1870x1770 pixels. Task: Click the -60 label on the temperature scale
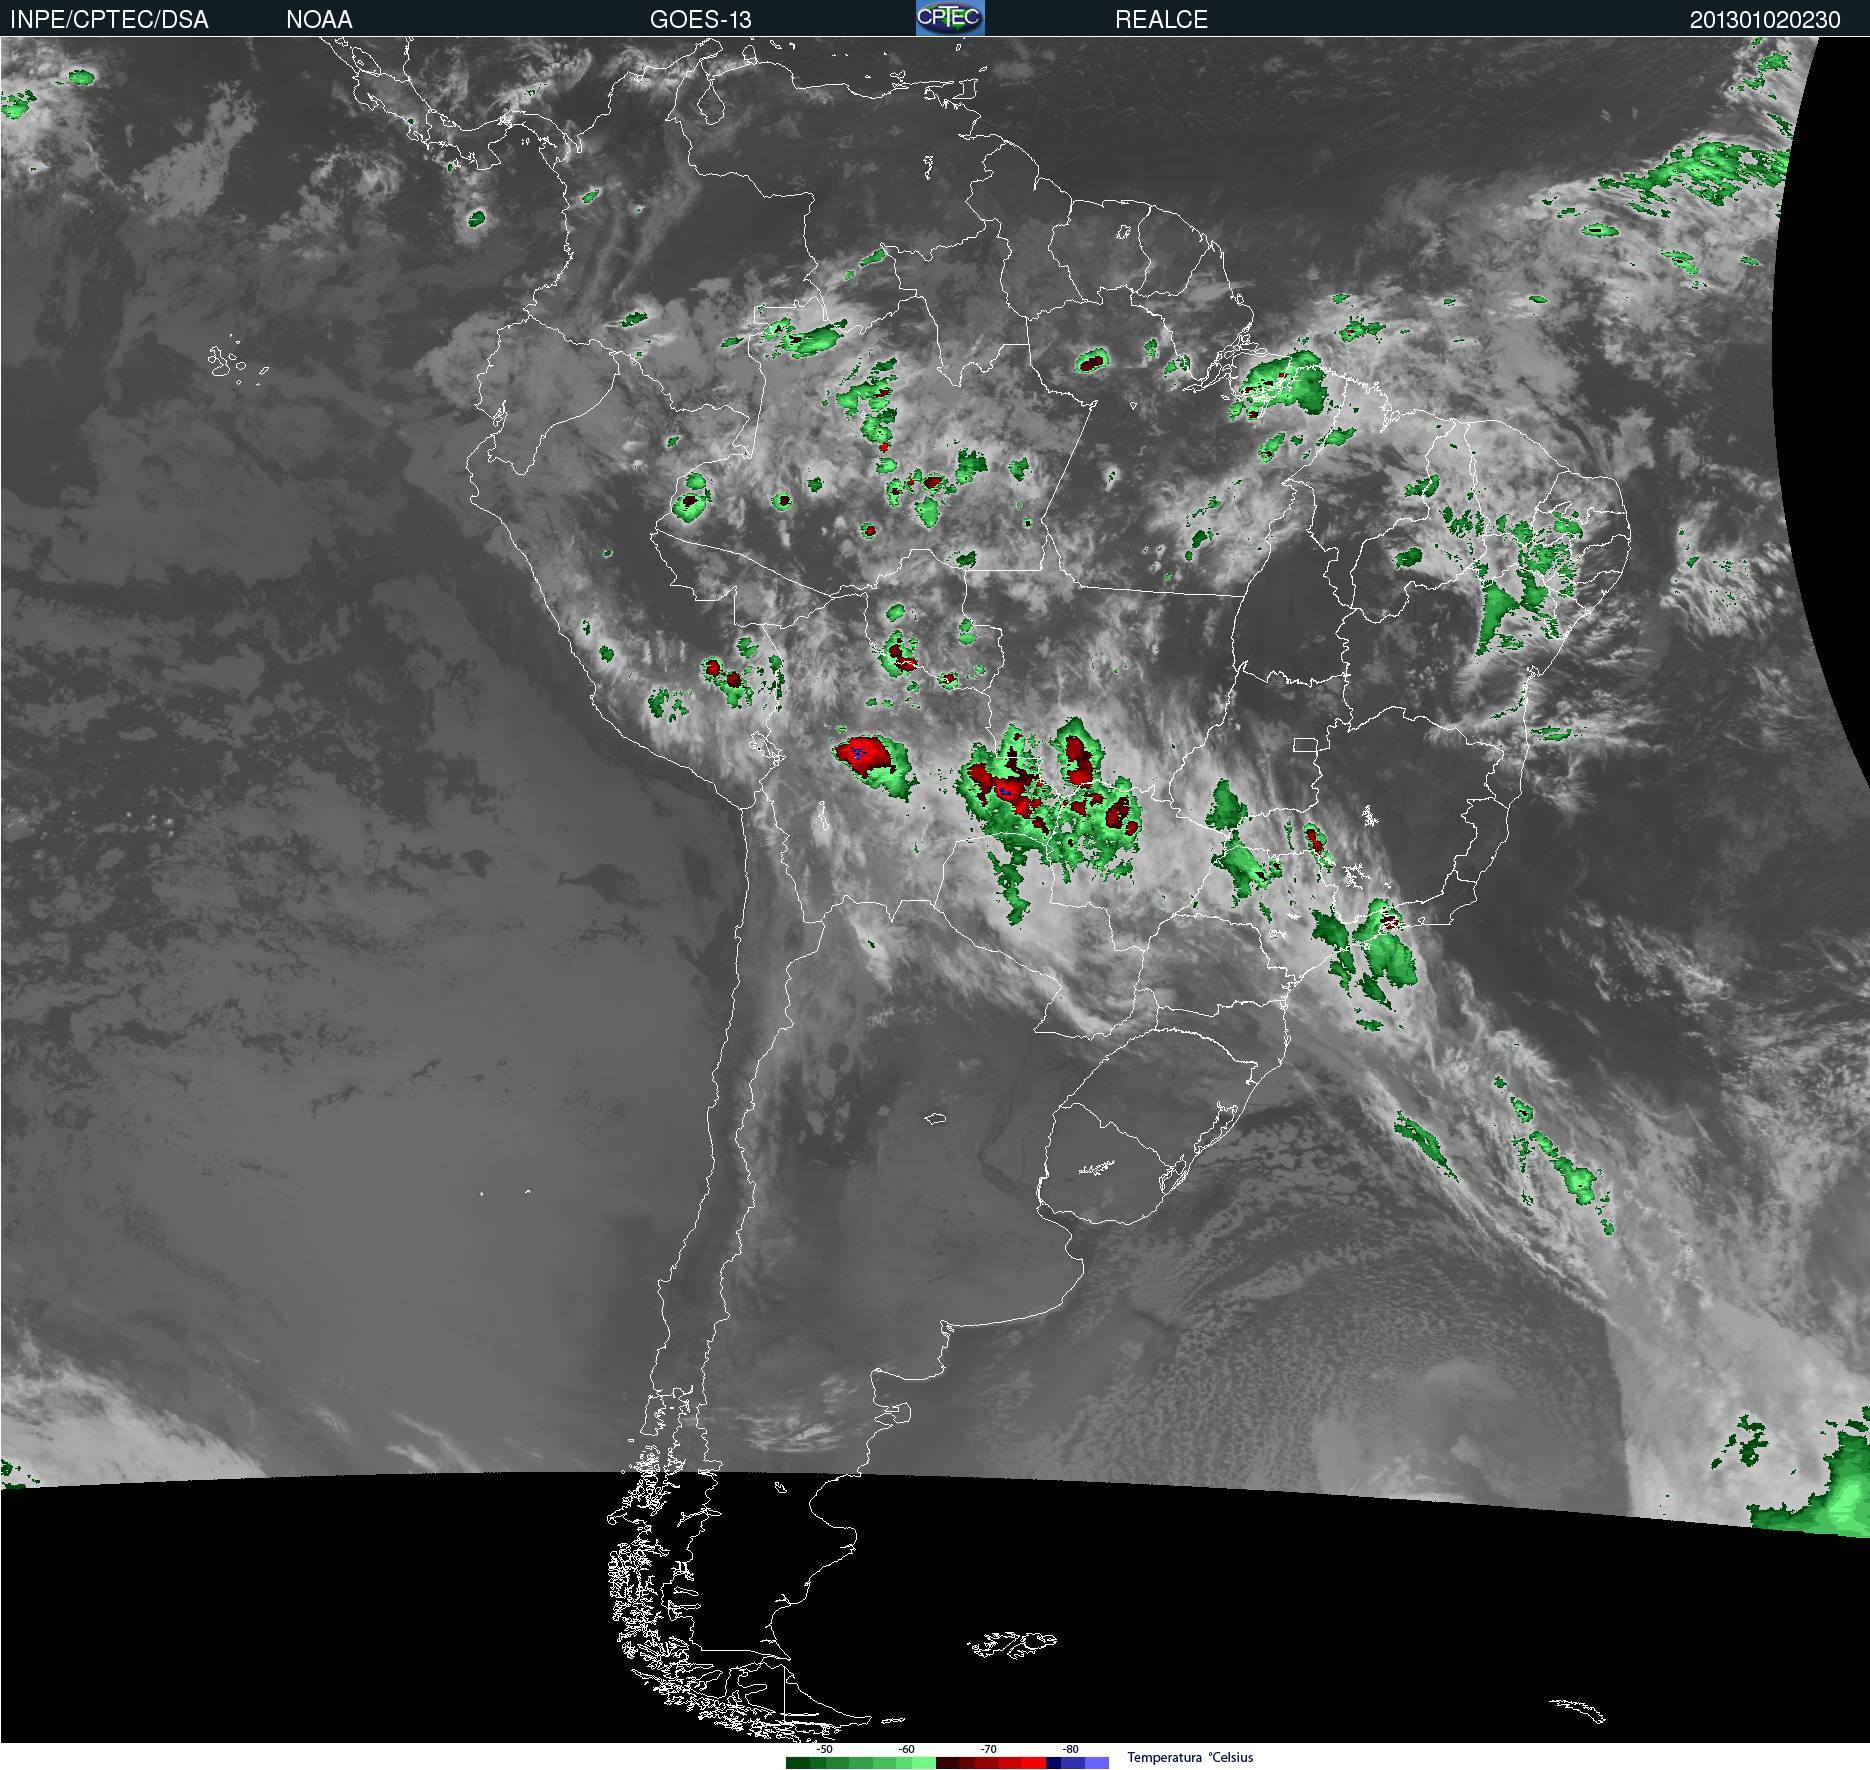(906, 1750)
